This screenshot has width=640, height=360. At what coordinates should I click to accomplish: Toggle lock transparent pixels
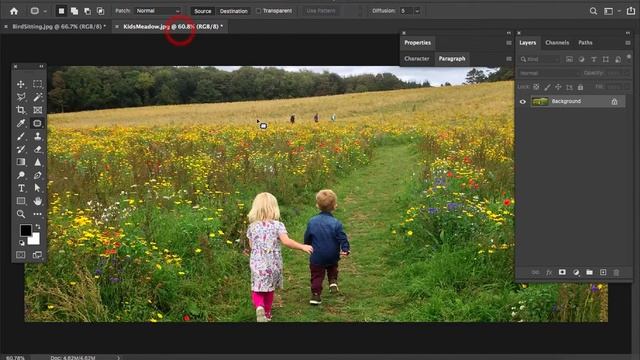coord(536,87)
